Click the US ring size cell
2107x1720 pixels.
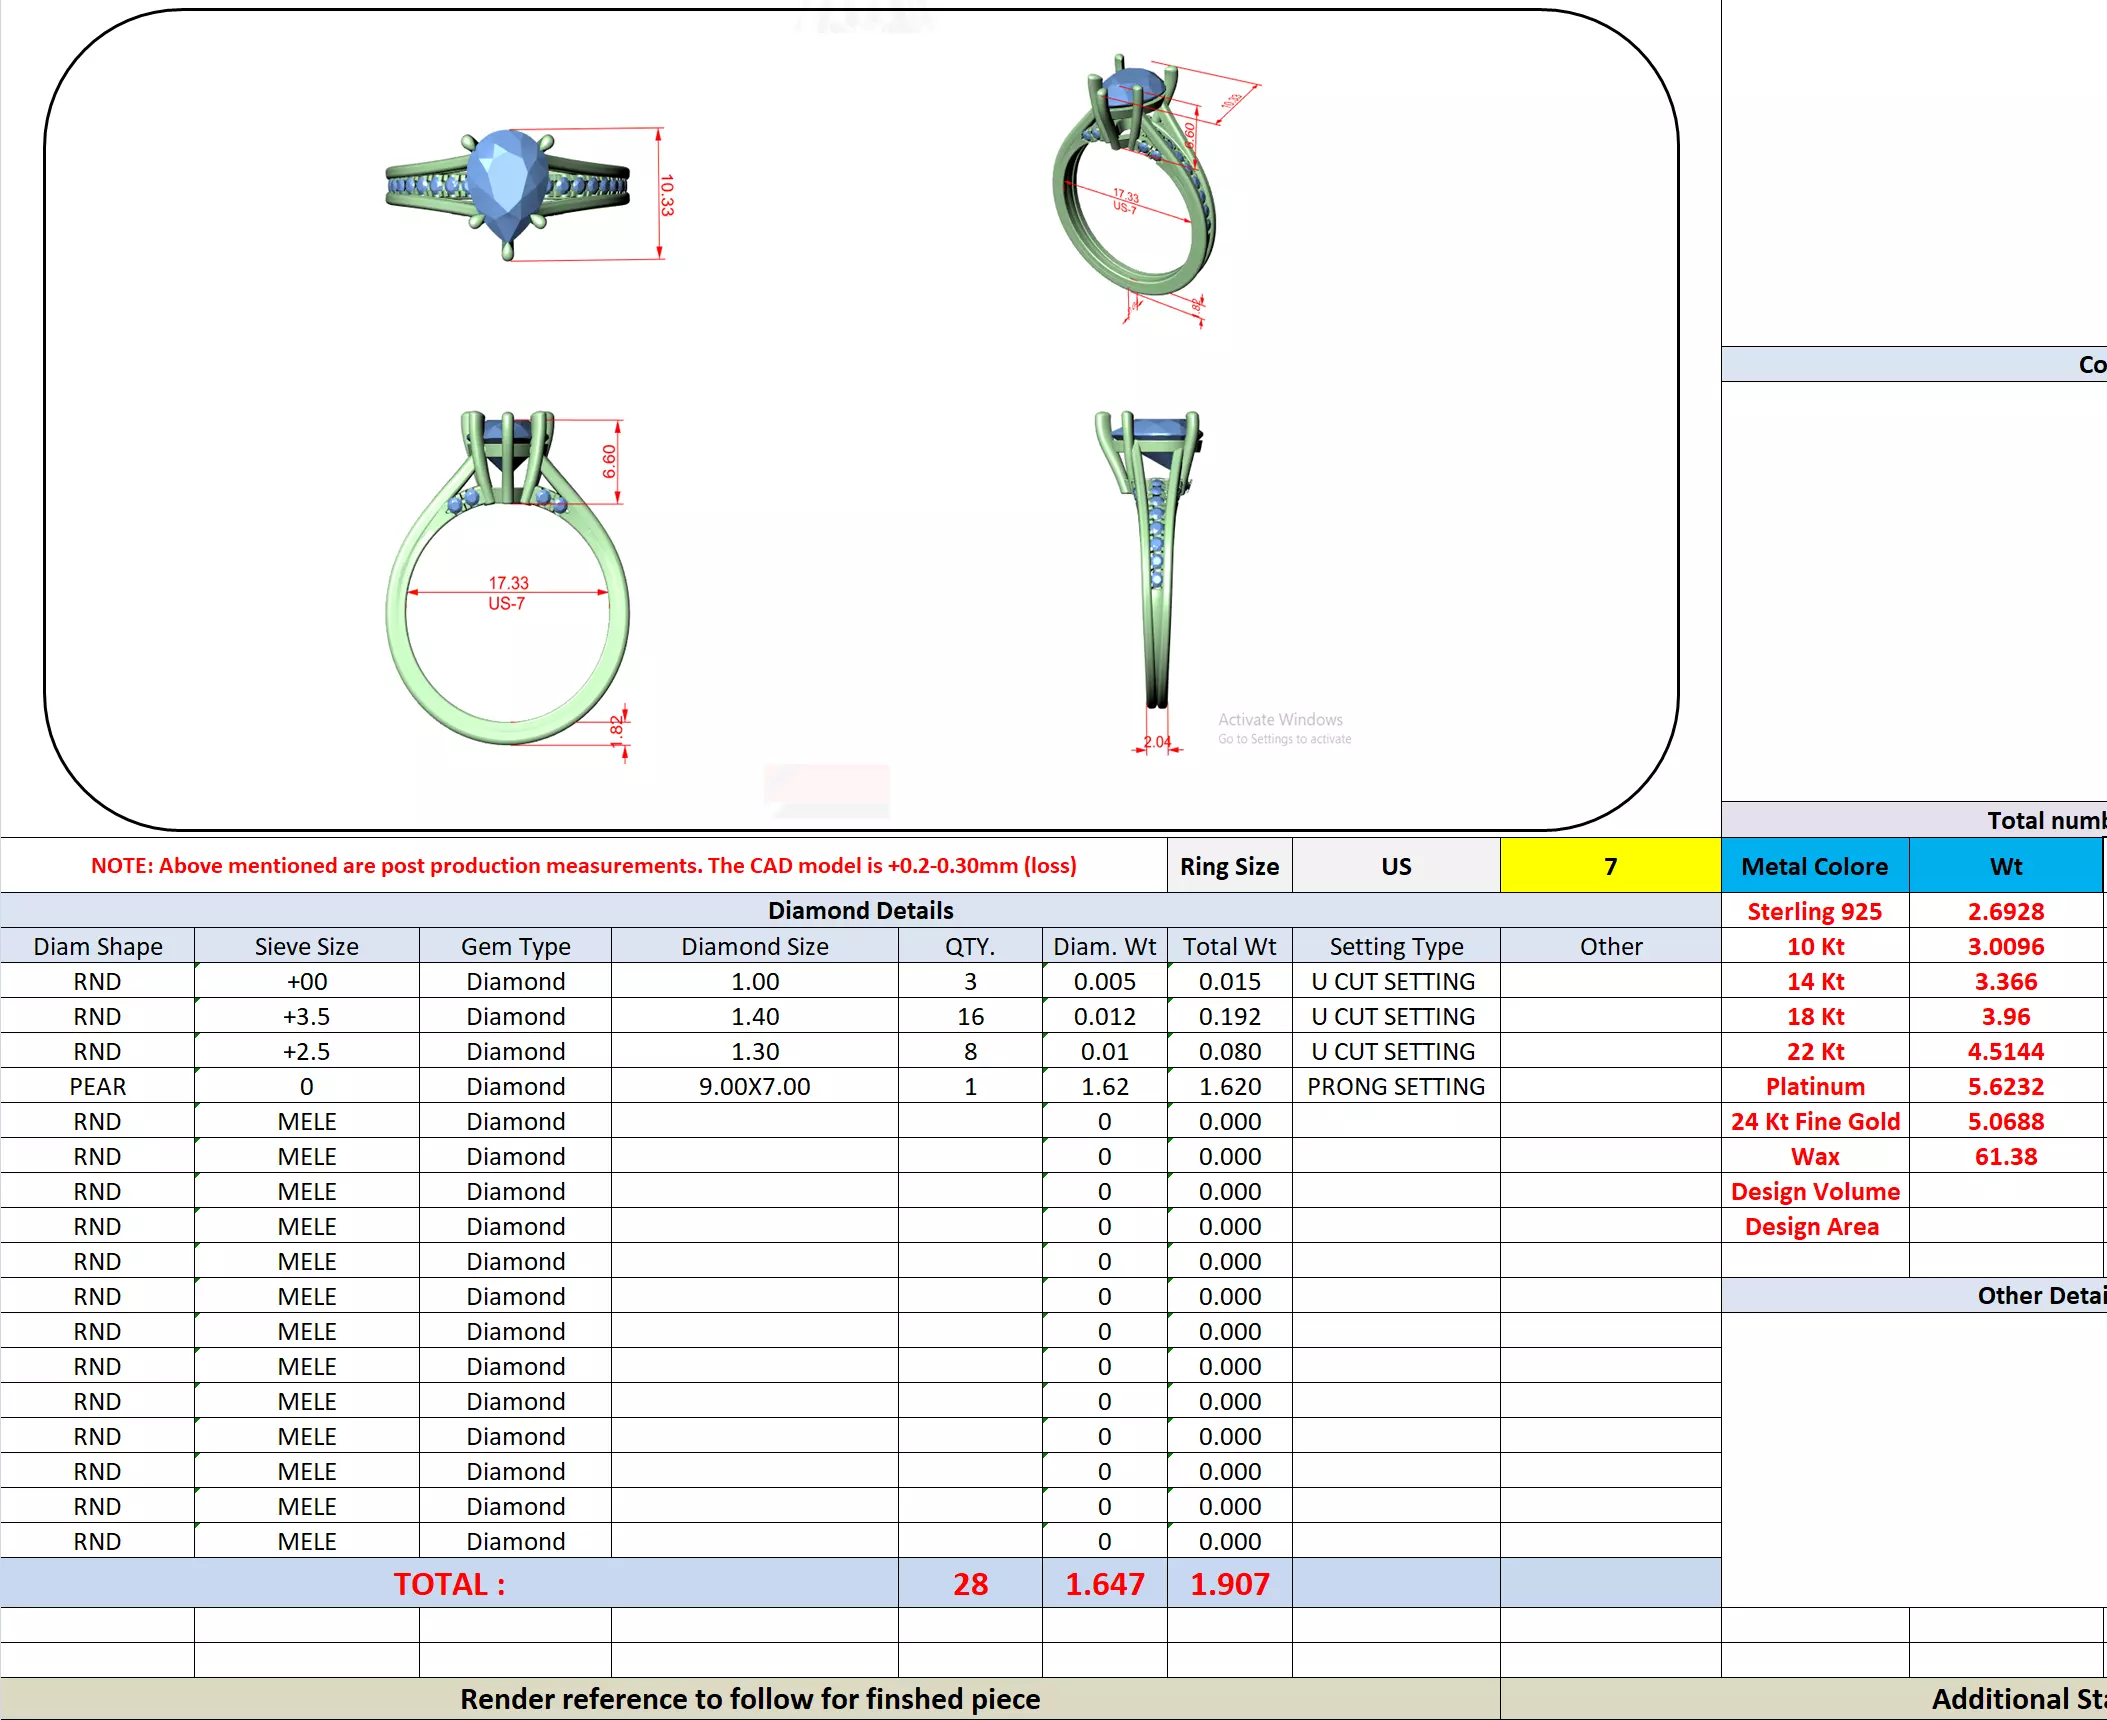[x=1396, y=866]
